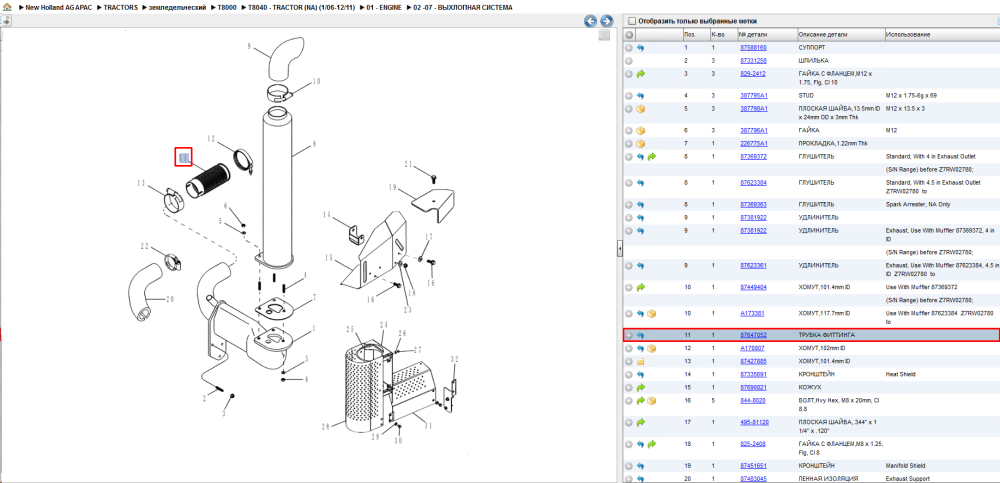This screenshot has height=483, width=1000.
Task: Click the blue arrow icon for СУППОРТ row
Action: [x=641, y=48]
